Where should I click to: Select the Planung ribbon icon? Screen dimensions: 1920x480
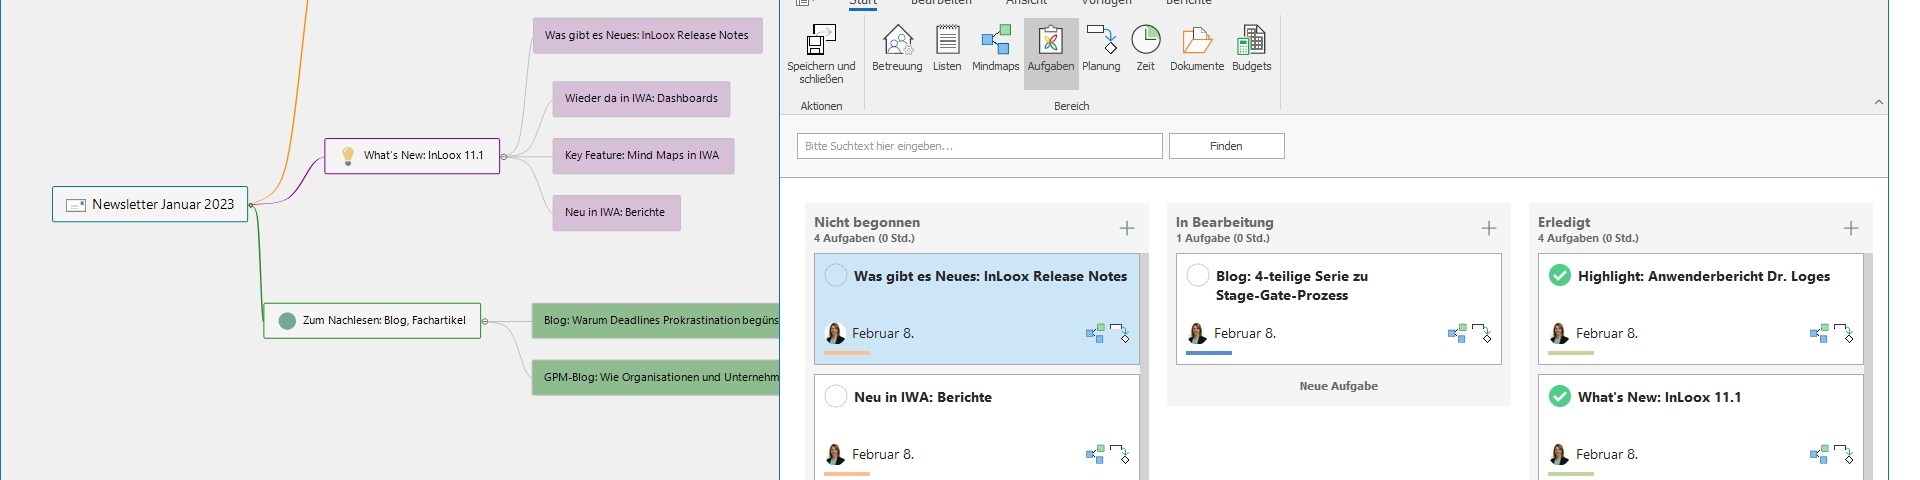[x=1101, y=41]
